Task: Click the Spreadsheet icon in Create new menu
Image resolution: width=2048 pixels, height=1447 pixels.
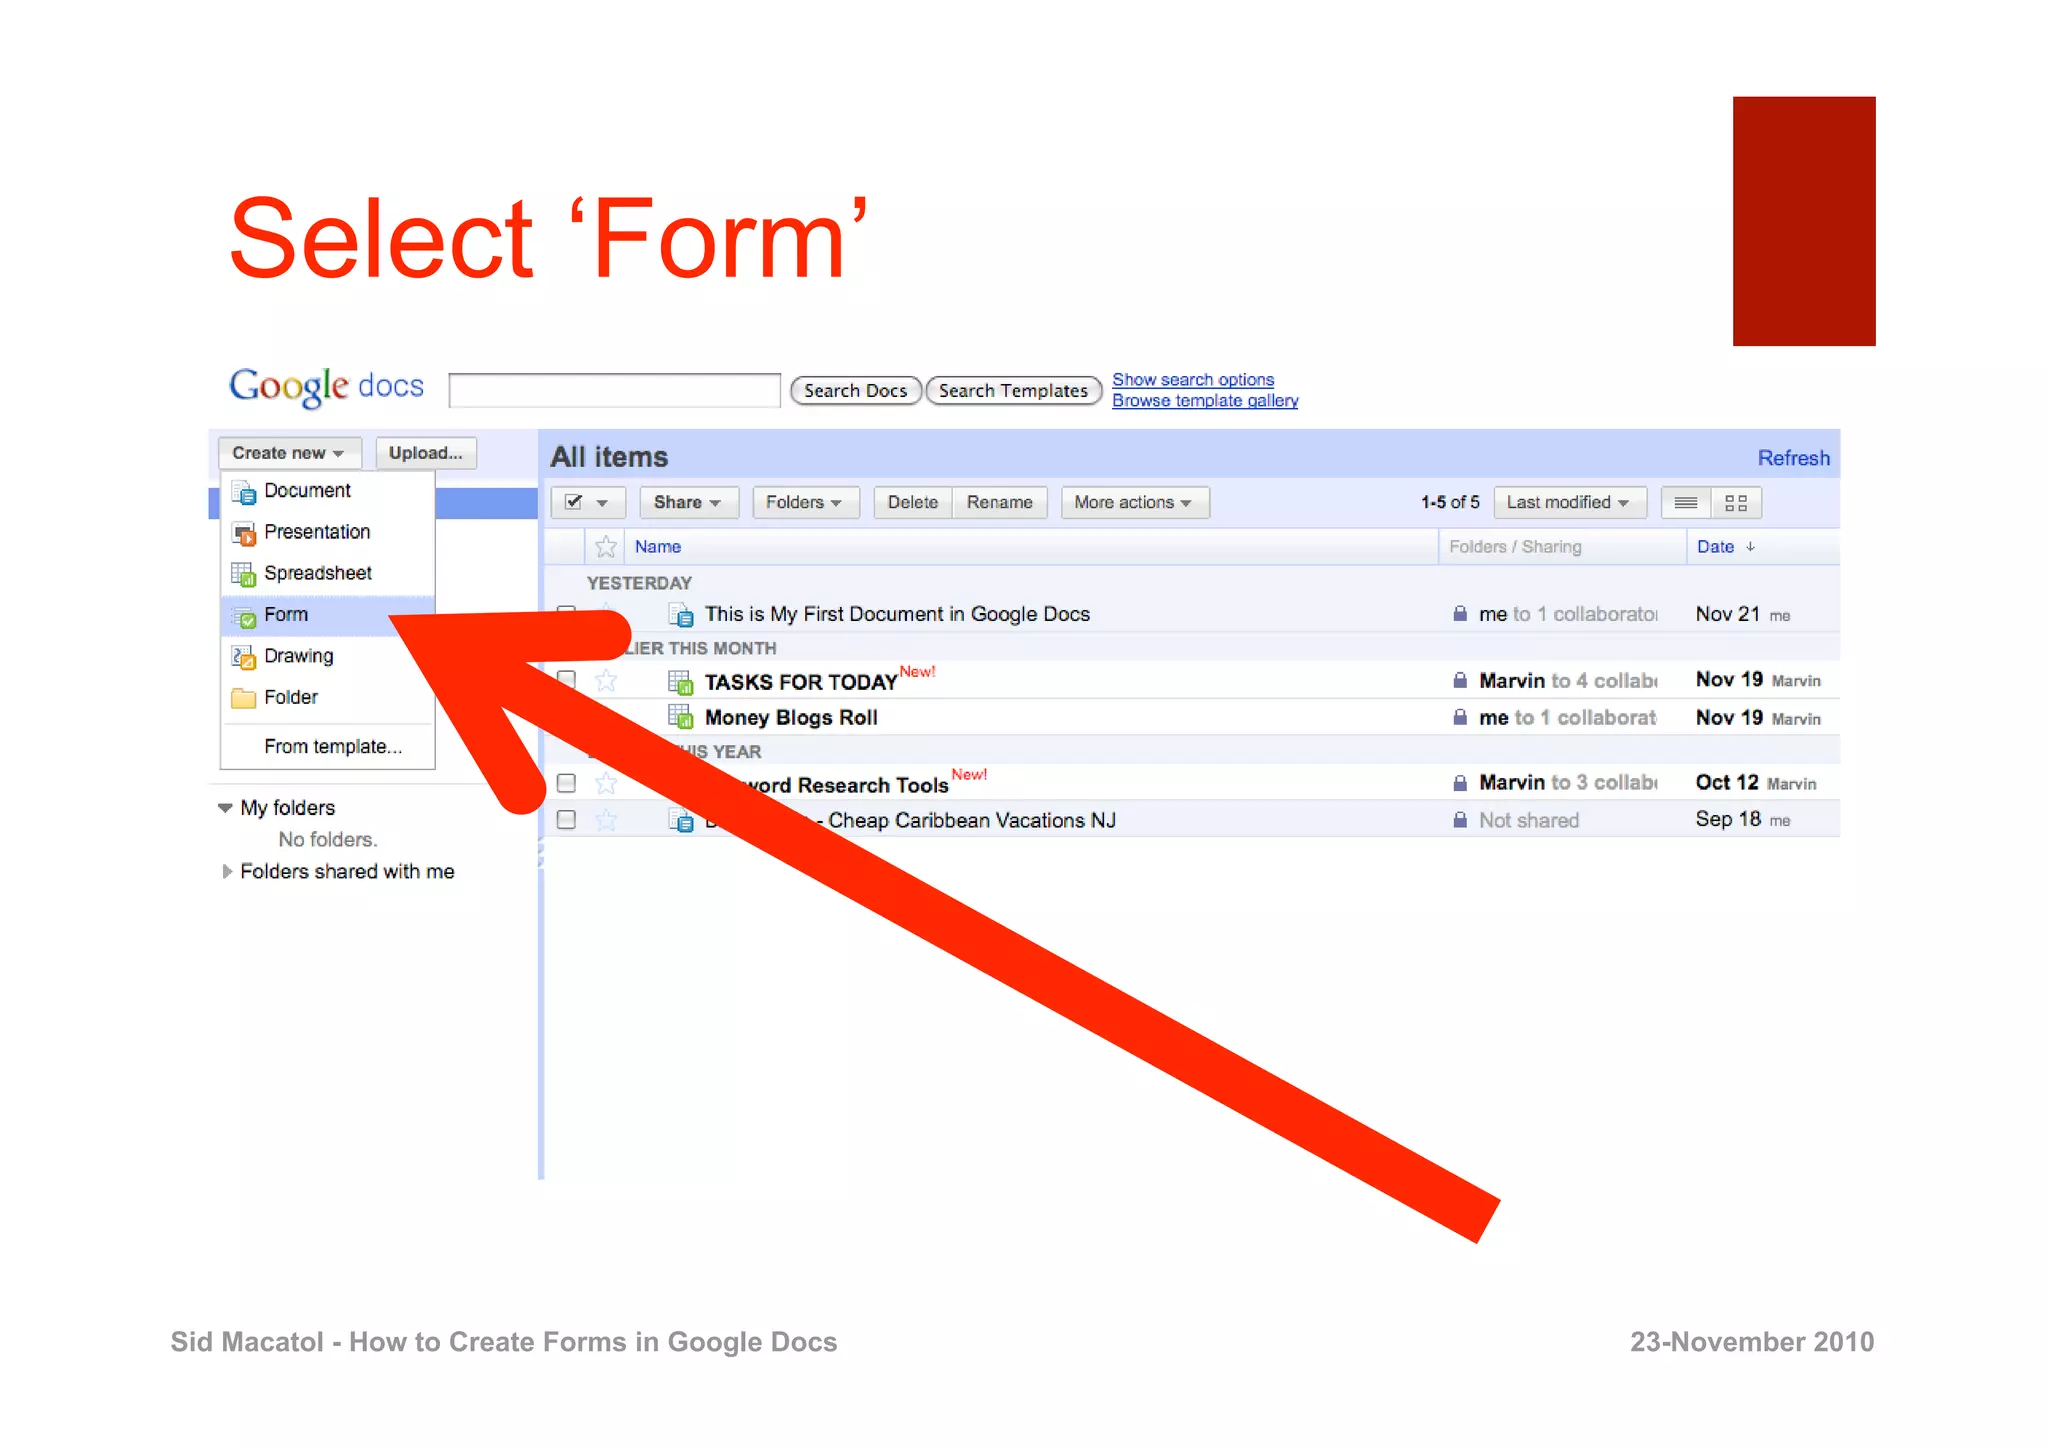Action: coord(243,574)
